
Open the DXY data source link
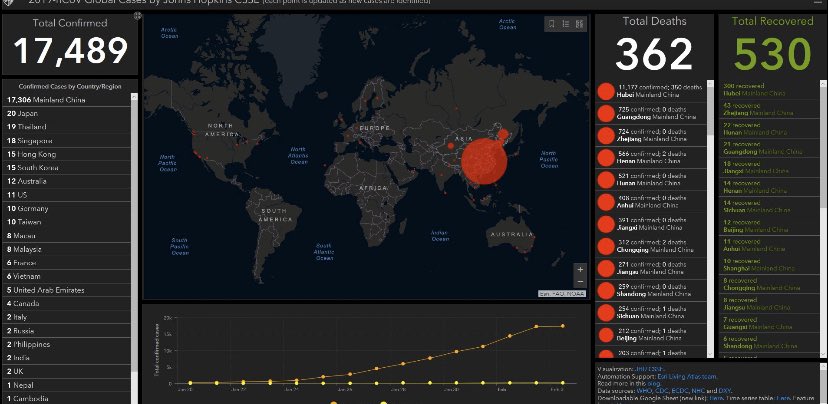click(725, 391)
